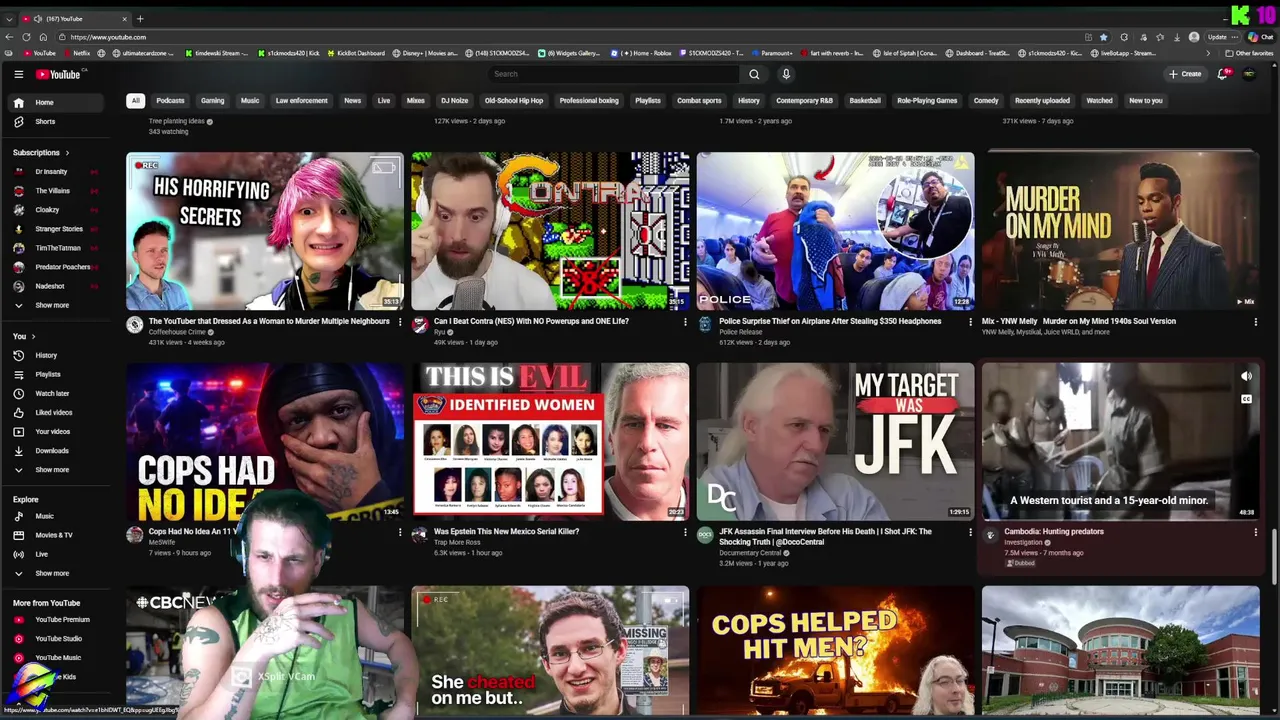Open options for Epstein New Mexico video
The image size is (1280, 720).
pos(685,532)
